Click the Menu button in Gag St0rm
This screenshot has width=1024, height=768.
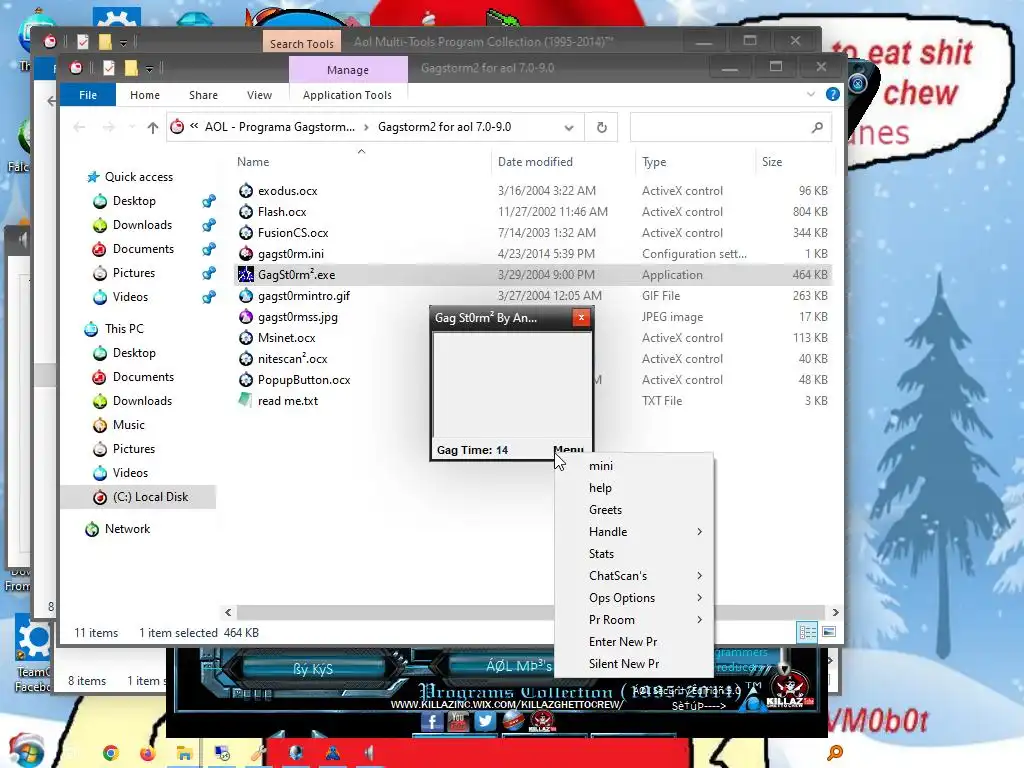568,449
